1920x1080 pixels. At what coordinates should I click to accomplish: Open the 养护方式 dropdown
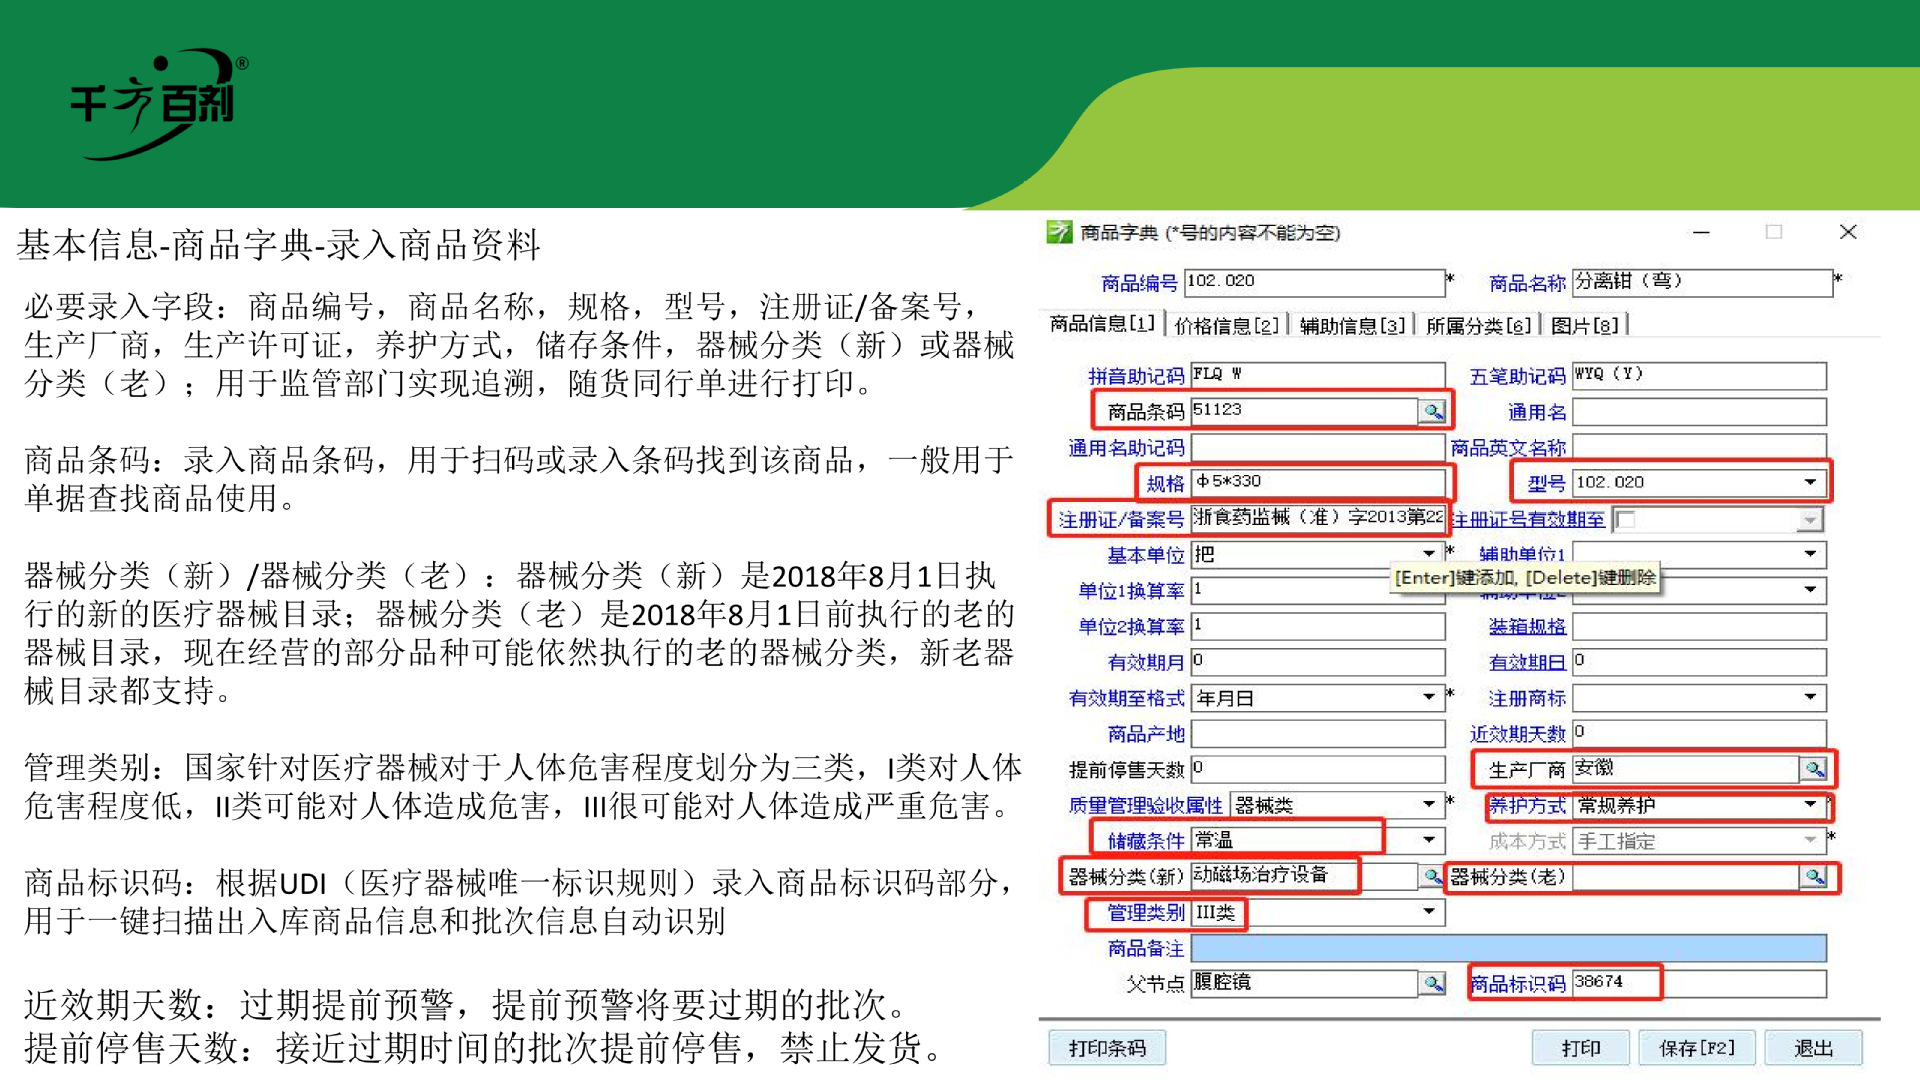[x=1810, y=804]
